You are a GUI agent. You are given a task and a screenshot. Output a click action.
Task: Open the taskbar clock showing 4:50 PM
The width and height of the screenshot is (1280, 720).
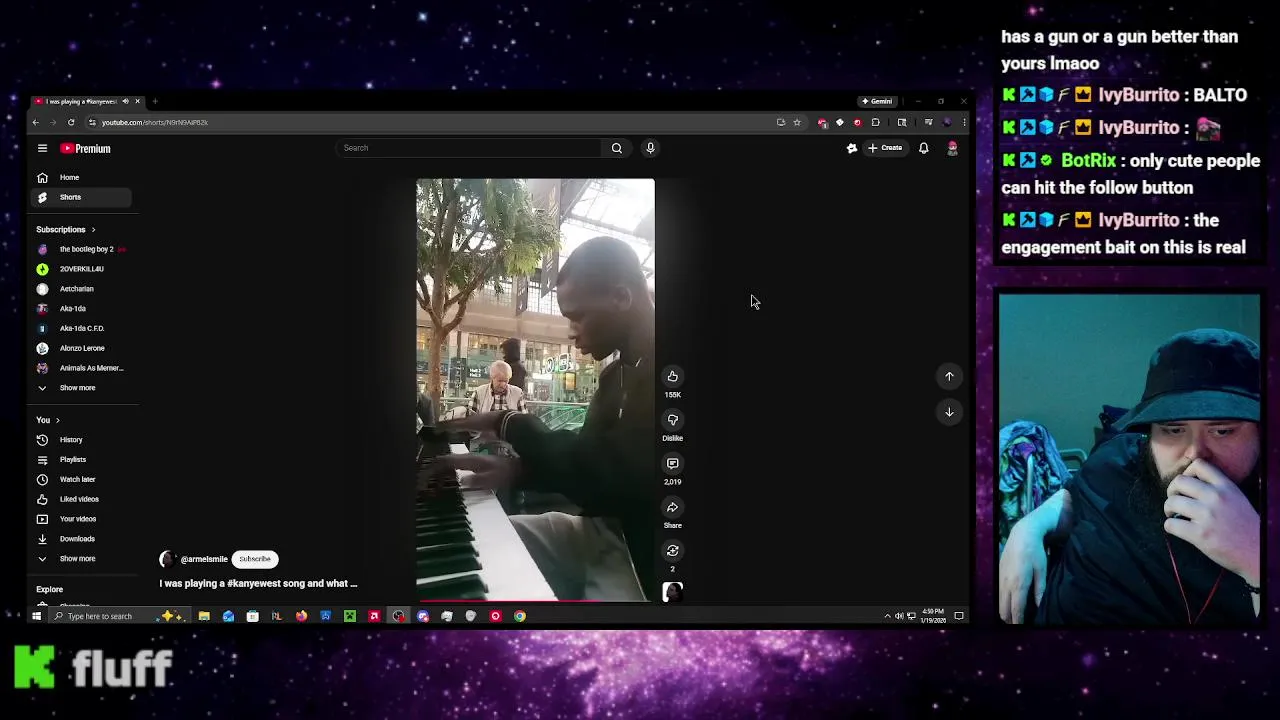coord(933,616)
